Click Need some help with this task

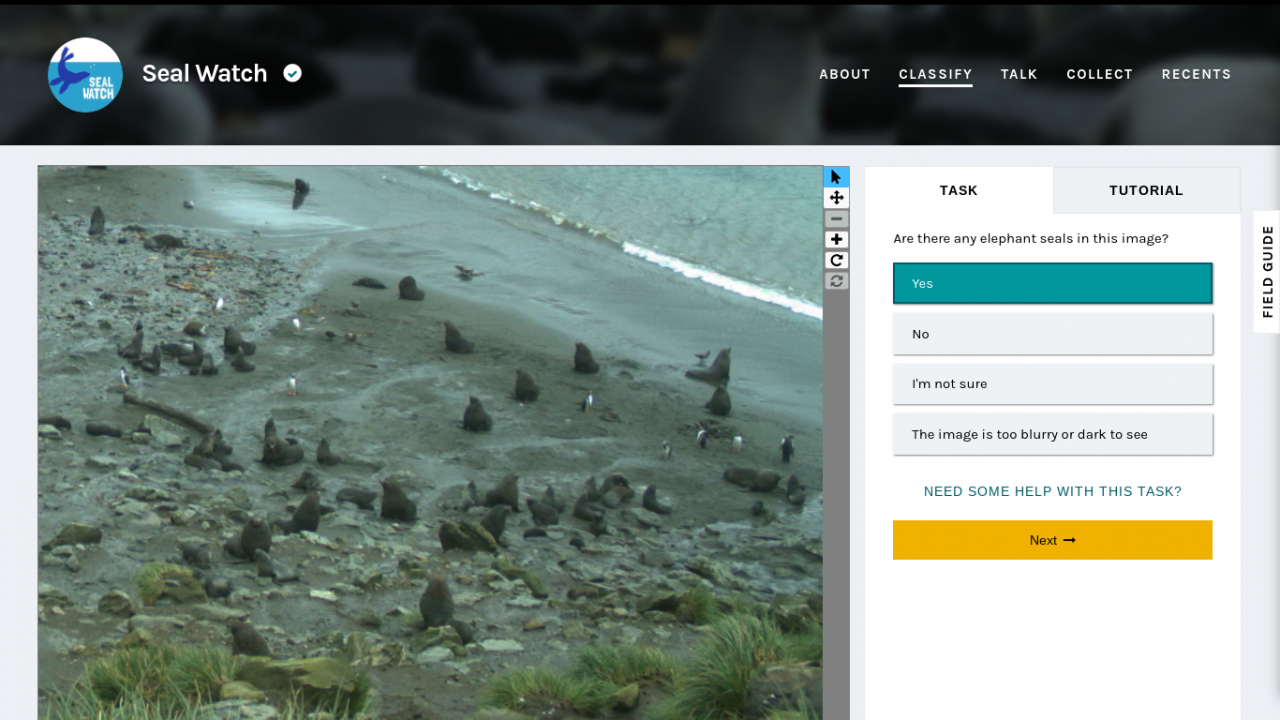point(1052,491)
